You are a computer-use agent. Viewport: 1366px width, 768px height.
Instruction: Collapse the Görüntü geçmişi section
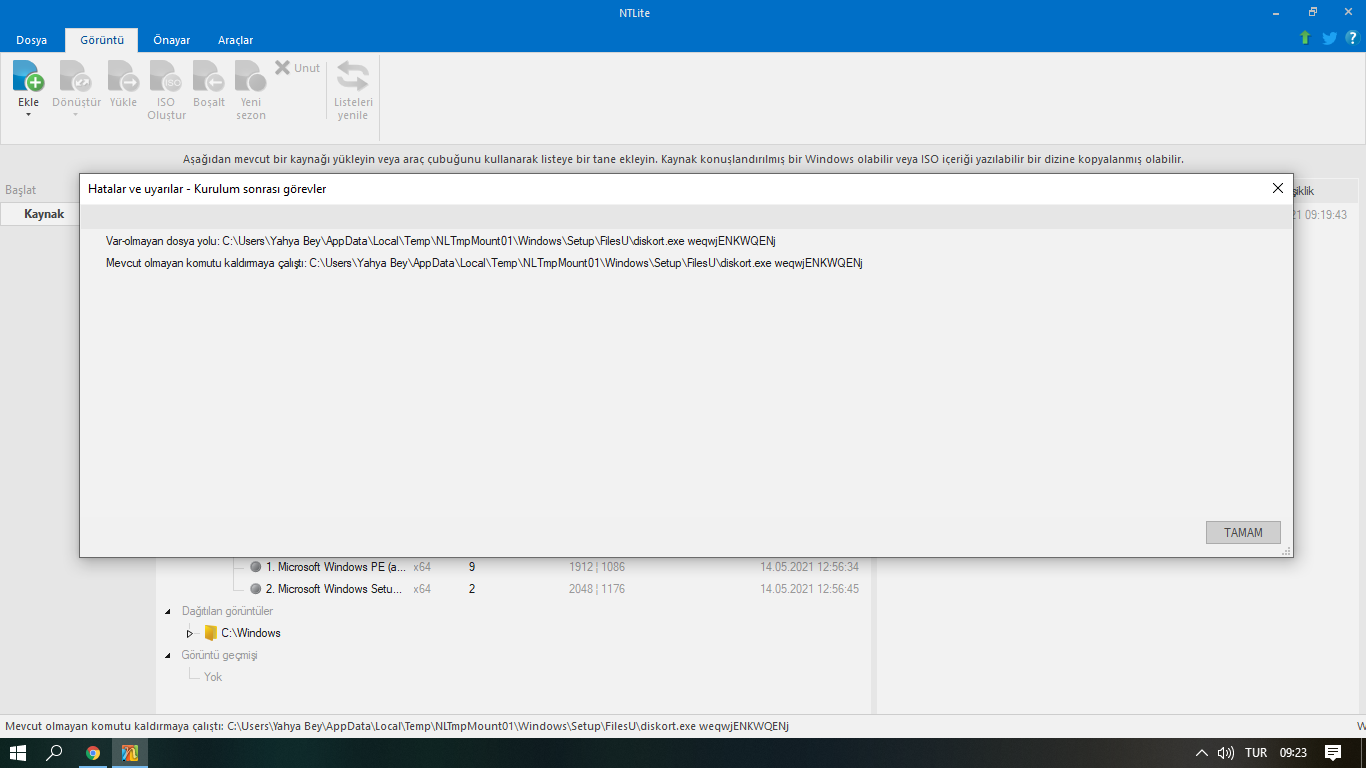click(168, 655)
